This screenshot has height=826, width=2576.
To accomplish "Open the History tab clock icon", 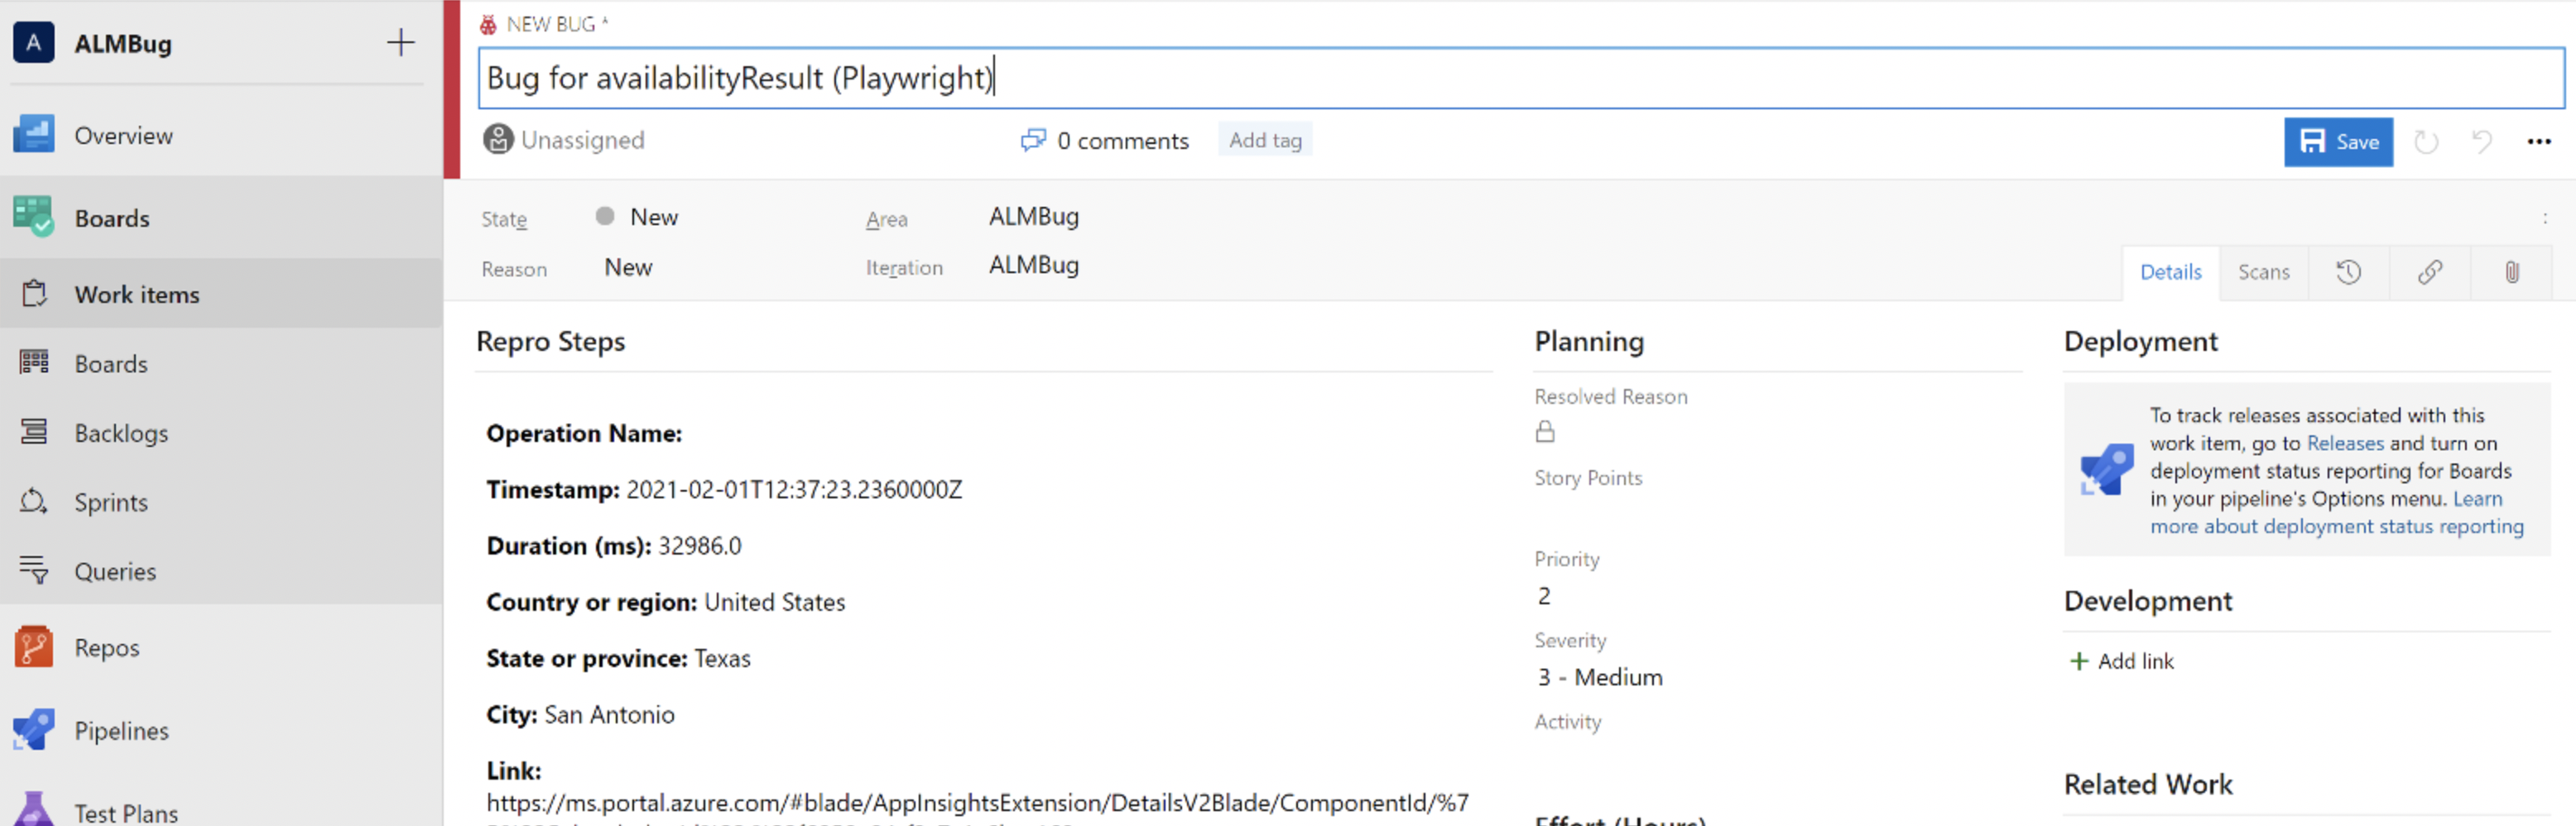I will pyautogui.click(x=2348, y=272).
